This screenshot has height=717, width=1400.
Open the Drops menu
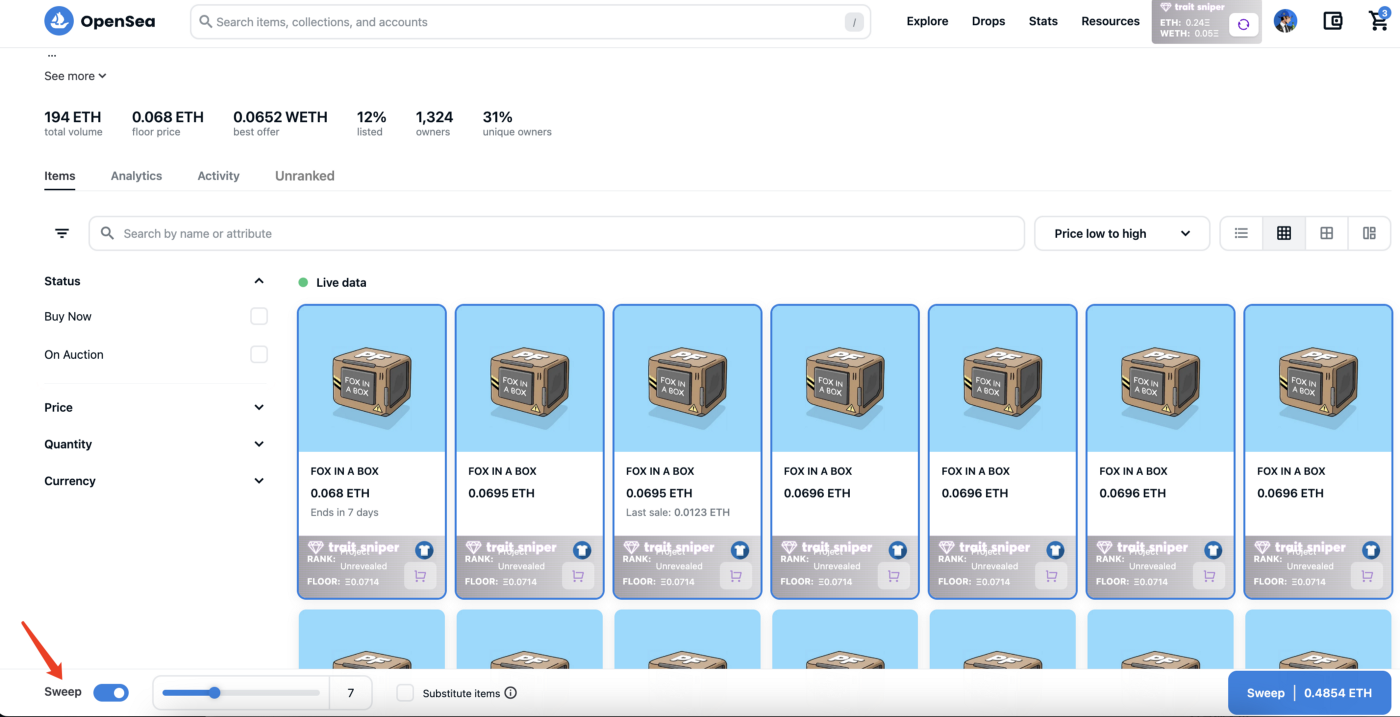click(988, 21)
